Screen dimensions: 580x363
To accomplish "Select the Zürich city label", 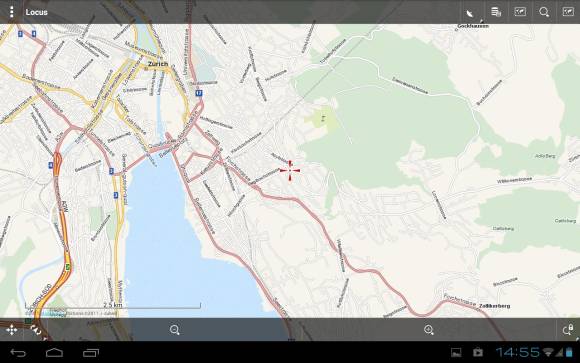I will pyautogui.click(x=158, y=64).
